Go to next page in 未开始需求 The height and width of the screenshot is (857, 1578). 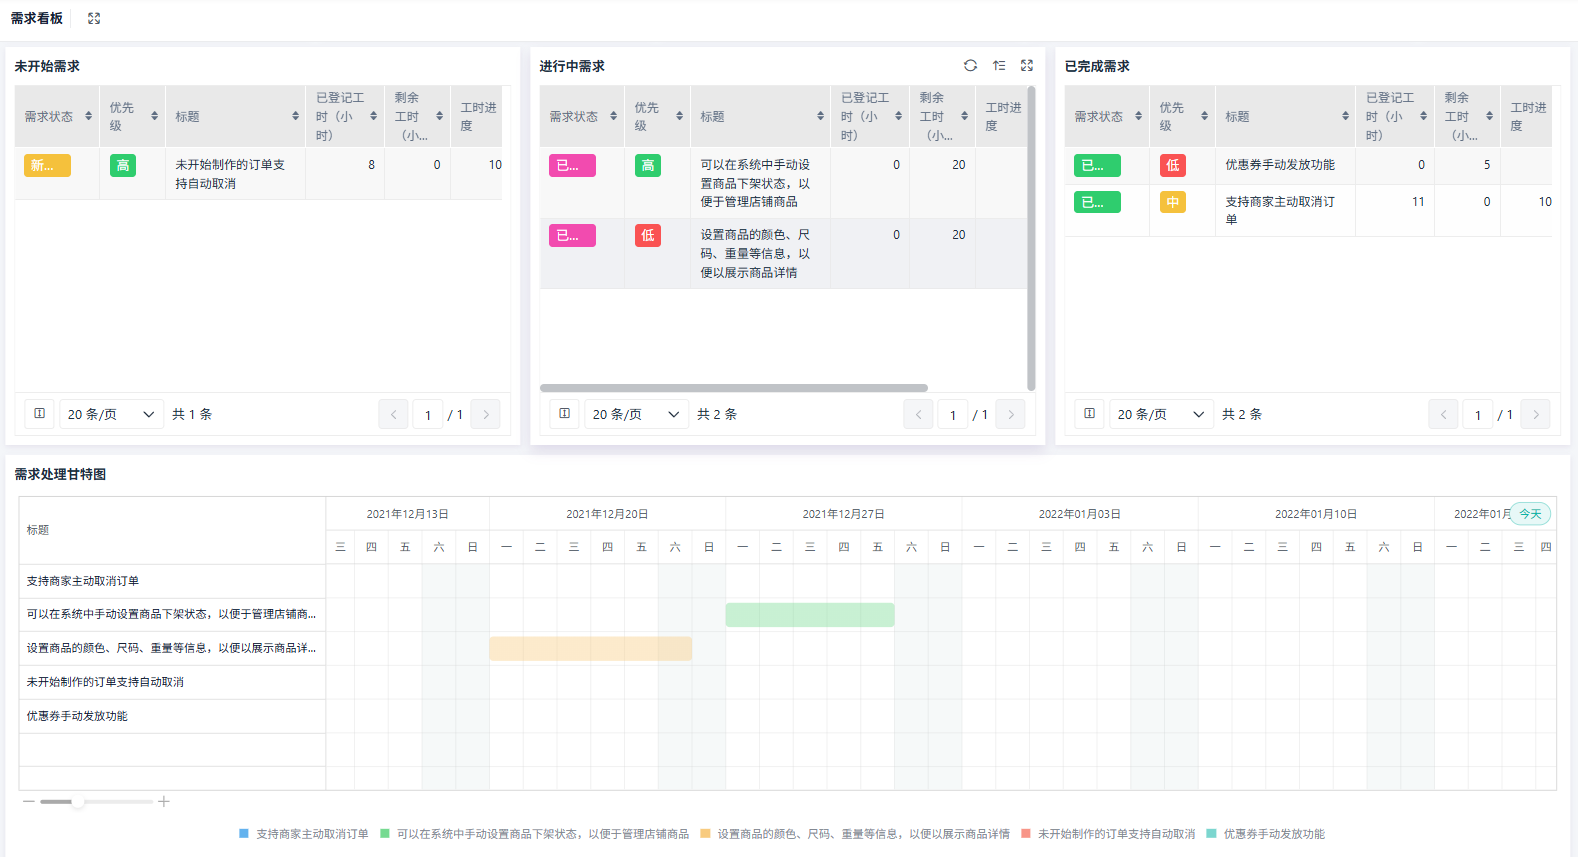click(x=486, y=414)
